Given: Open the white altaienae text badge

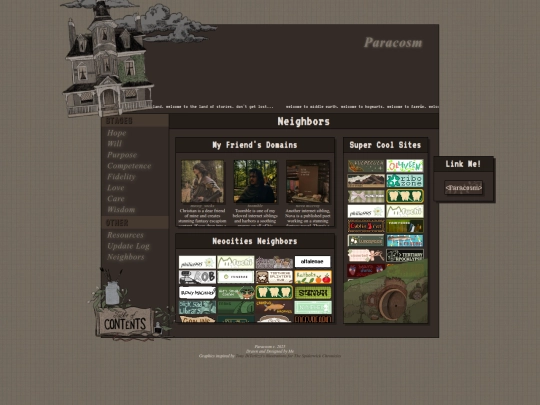Looking at the screenshot, I should click(312, 262).
